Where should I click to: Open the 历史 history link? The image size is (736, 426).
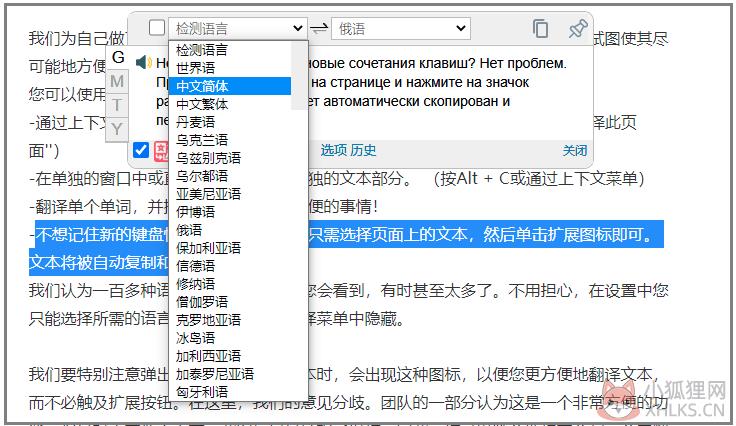(x=363, y=150)
